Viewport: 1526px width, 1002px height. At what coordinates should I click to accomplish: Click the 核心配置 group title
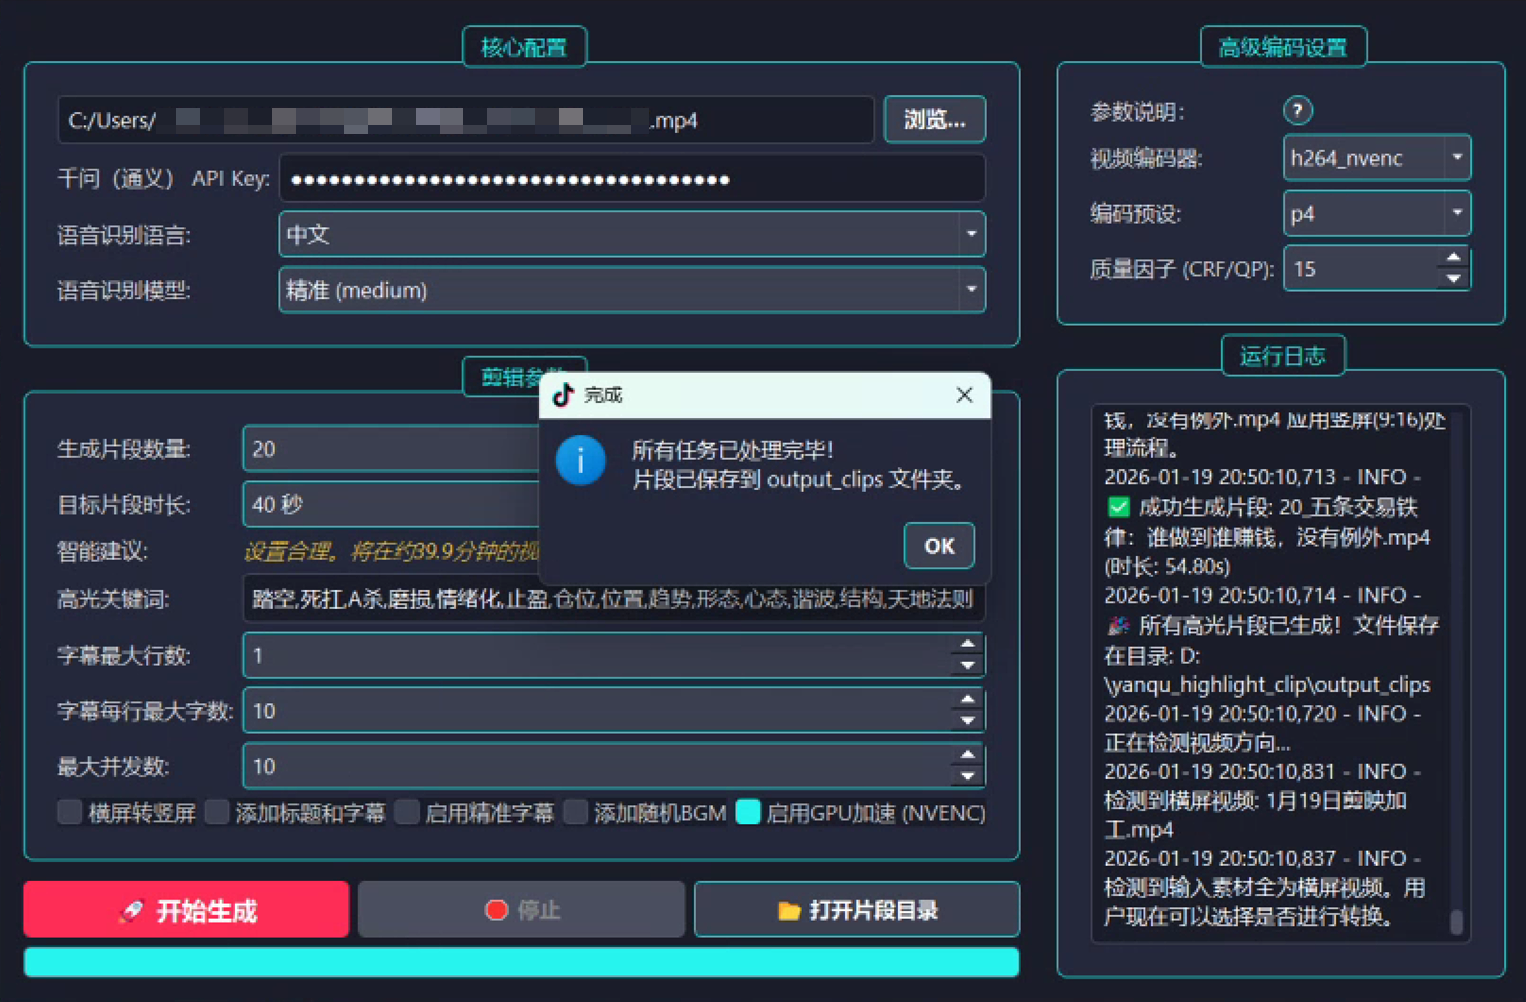[524, 47]
